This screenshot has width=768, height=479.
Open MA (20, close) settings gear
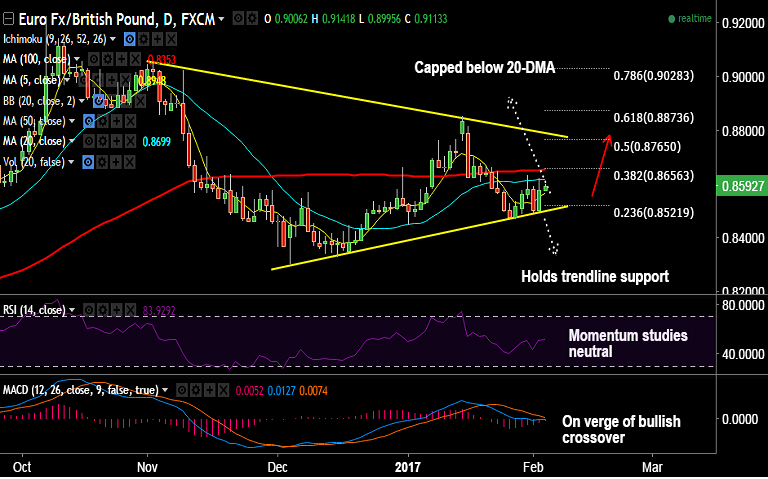click(102, 142)
